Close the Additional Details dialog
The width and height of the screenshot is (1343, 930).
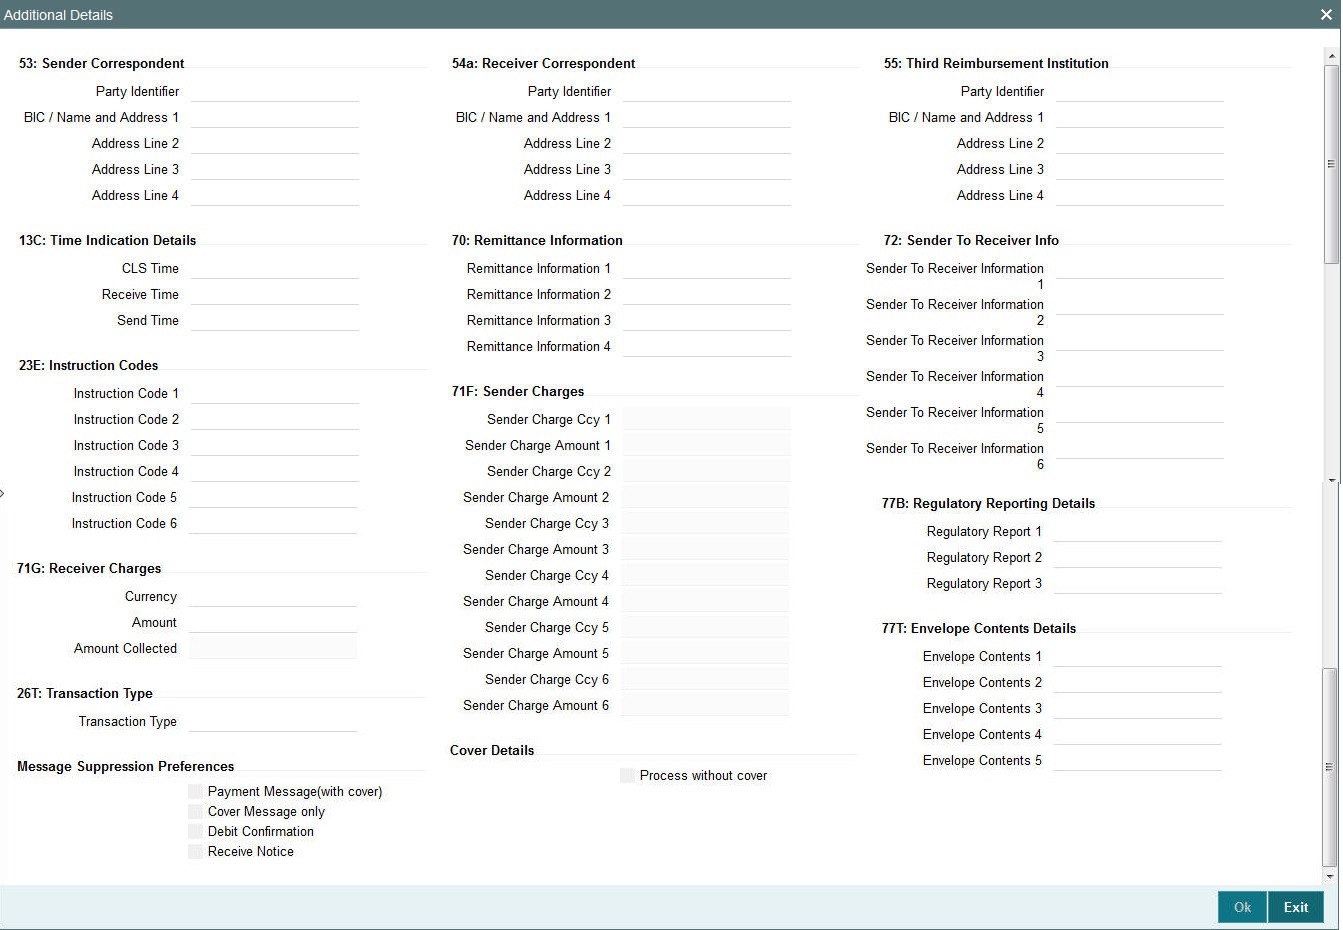click(1326, 15)
